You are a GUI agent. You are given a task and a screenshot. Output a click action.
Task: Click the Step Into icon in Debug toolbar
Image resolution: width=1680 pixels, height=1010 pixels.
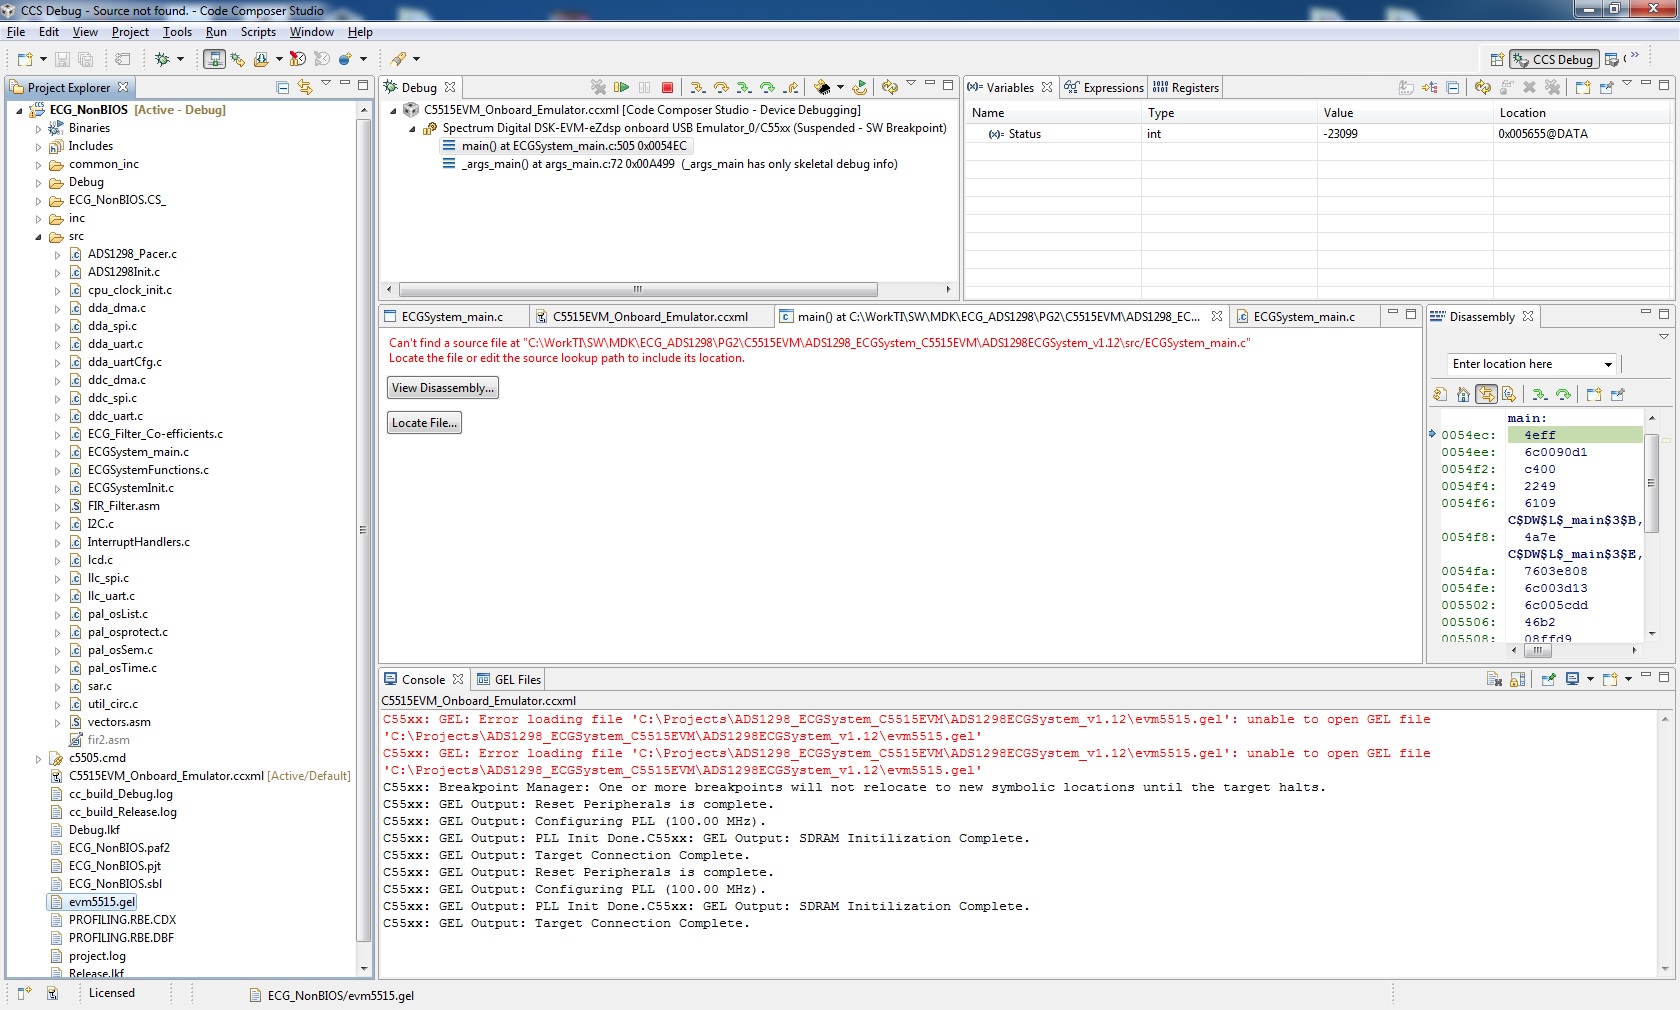pyautogui.click(x=698, y=88)
